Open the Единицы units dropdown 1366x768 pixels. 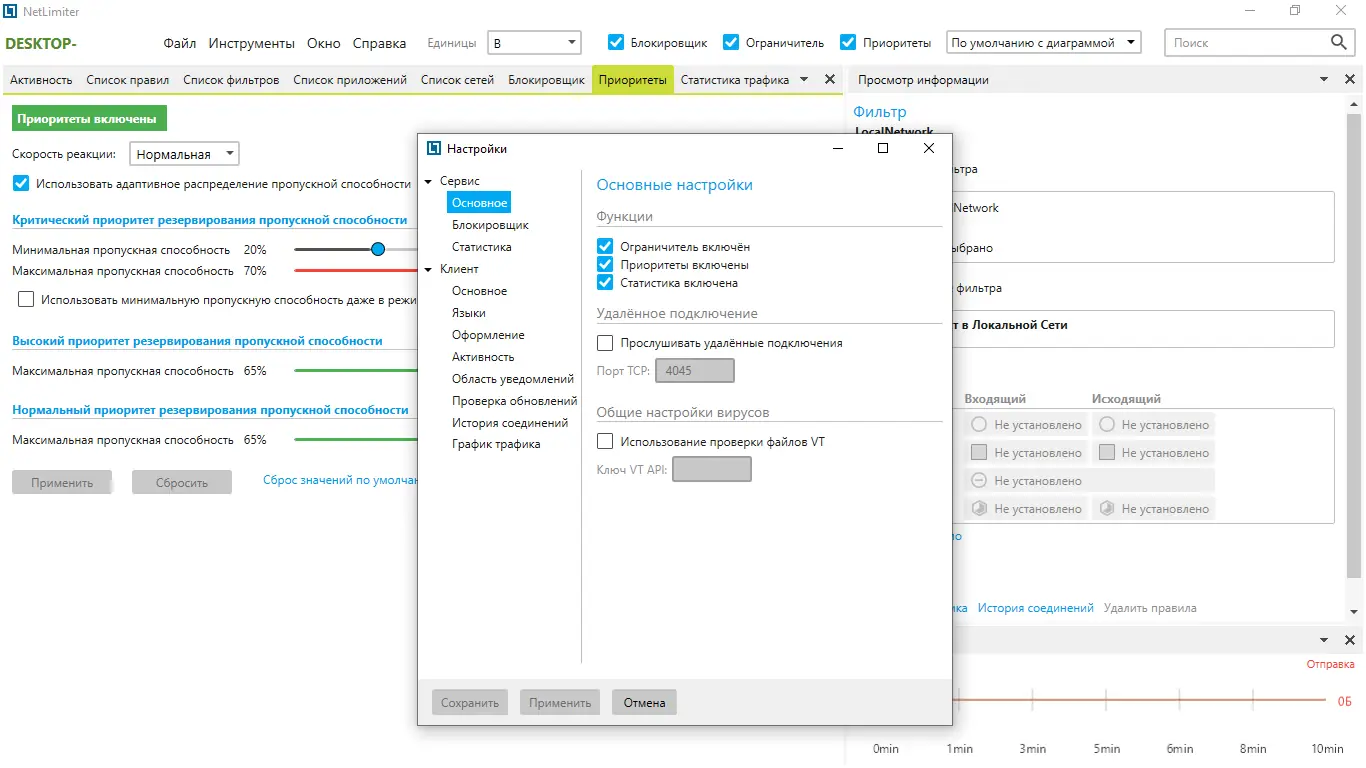point(534,42)
